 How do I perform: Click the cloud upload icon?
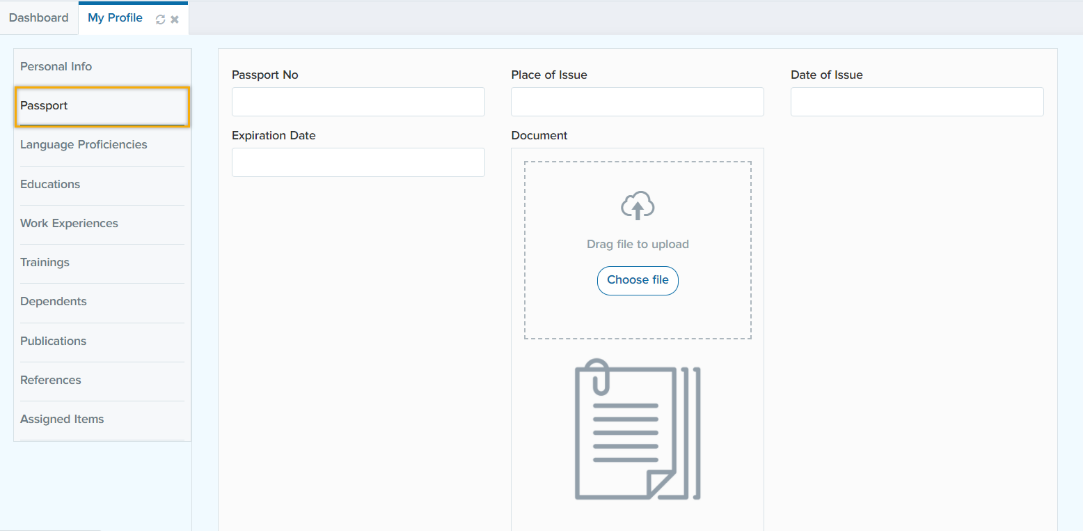[637, 206]
